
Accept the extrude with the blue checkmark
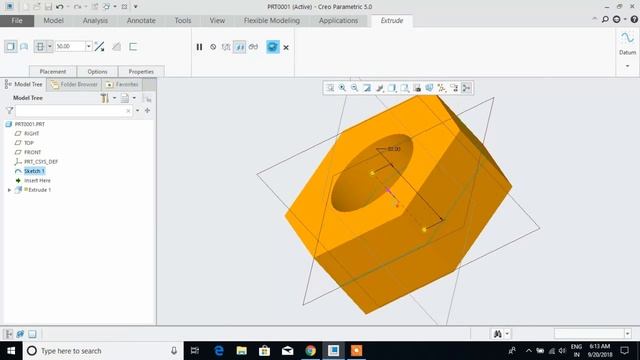273,47
